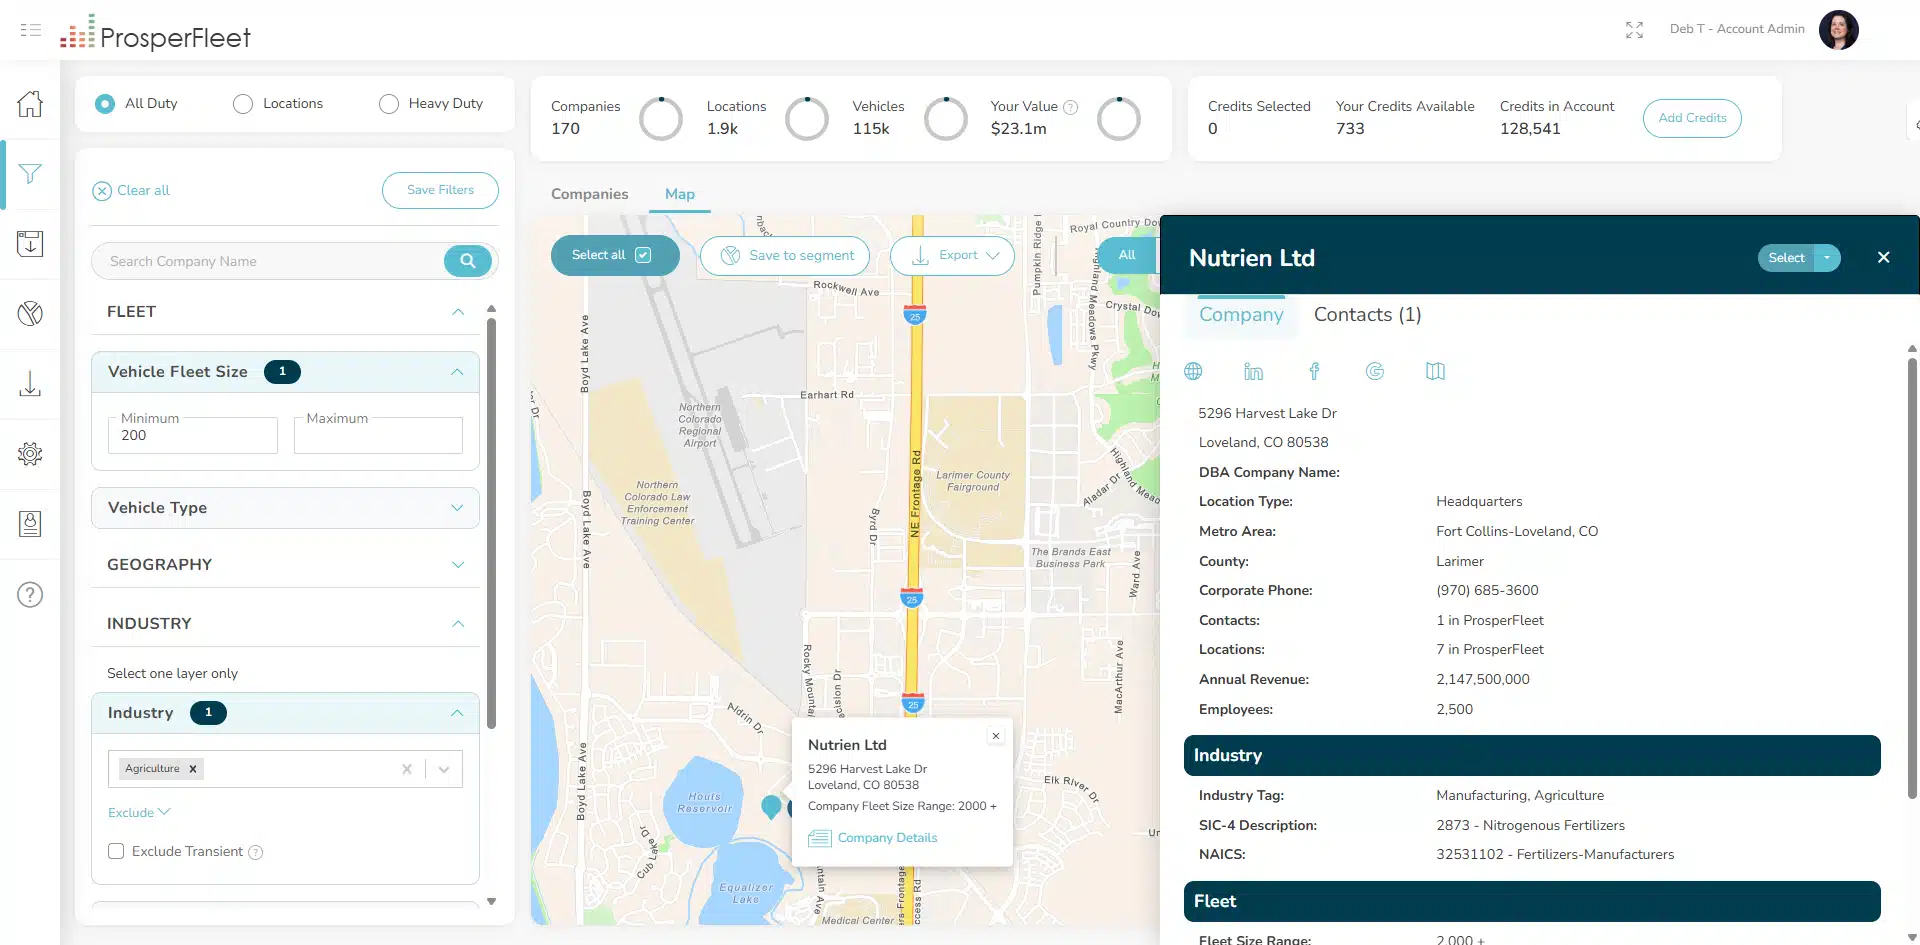Viewport: 1920px width, 945px height.
Task: Open the Contacts (1) tab
Action: coord(1367,314)
